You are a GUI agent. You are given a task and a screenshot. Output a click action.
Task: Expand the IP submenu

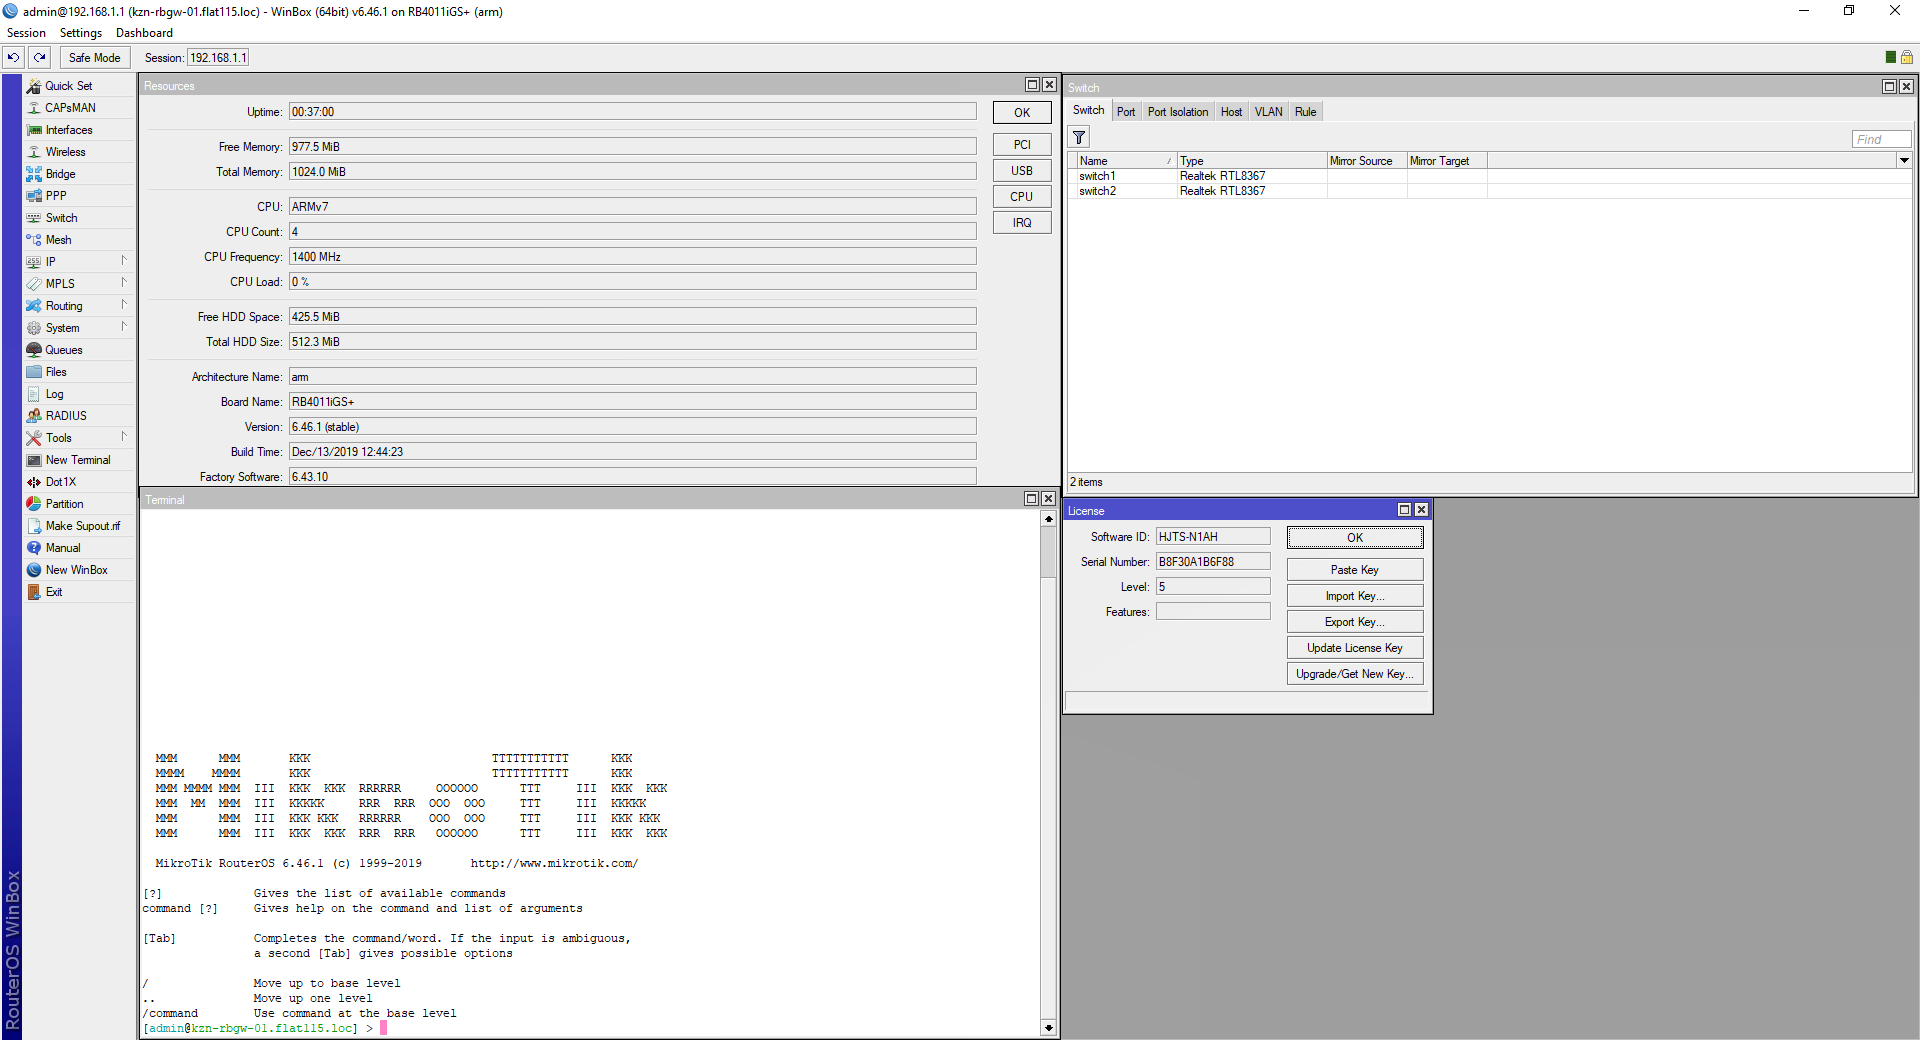pyautogui.click(x=124, y=261)
